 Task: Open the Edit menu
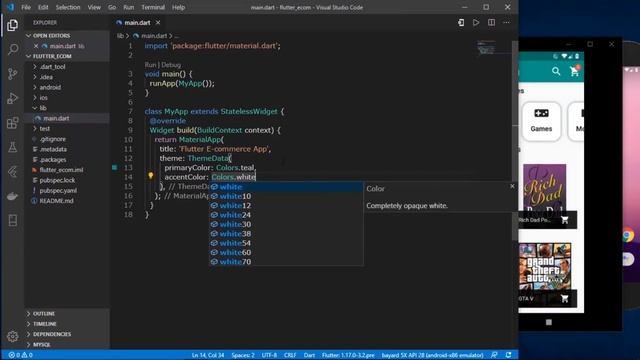coord(43,7)
